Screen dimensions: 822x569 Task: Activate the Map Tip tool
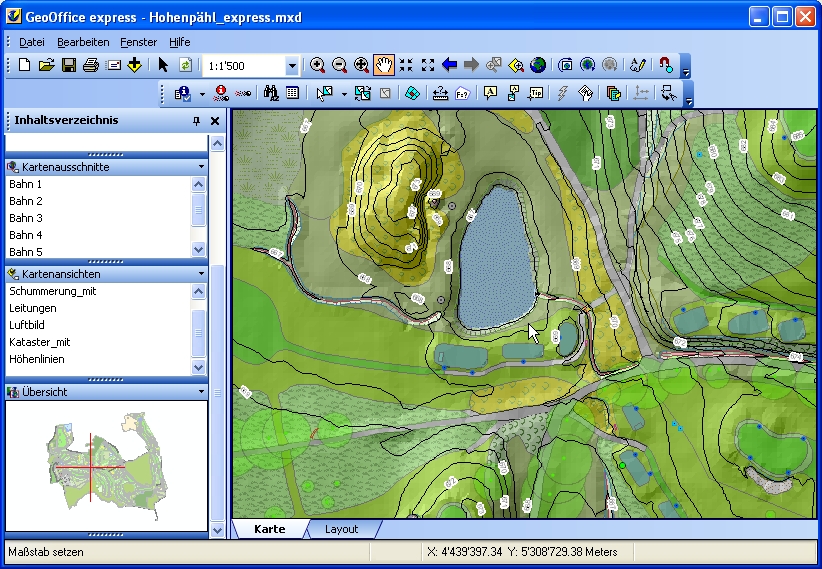tap(536, 93)
